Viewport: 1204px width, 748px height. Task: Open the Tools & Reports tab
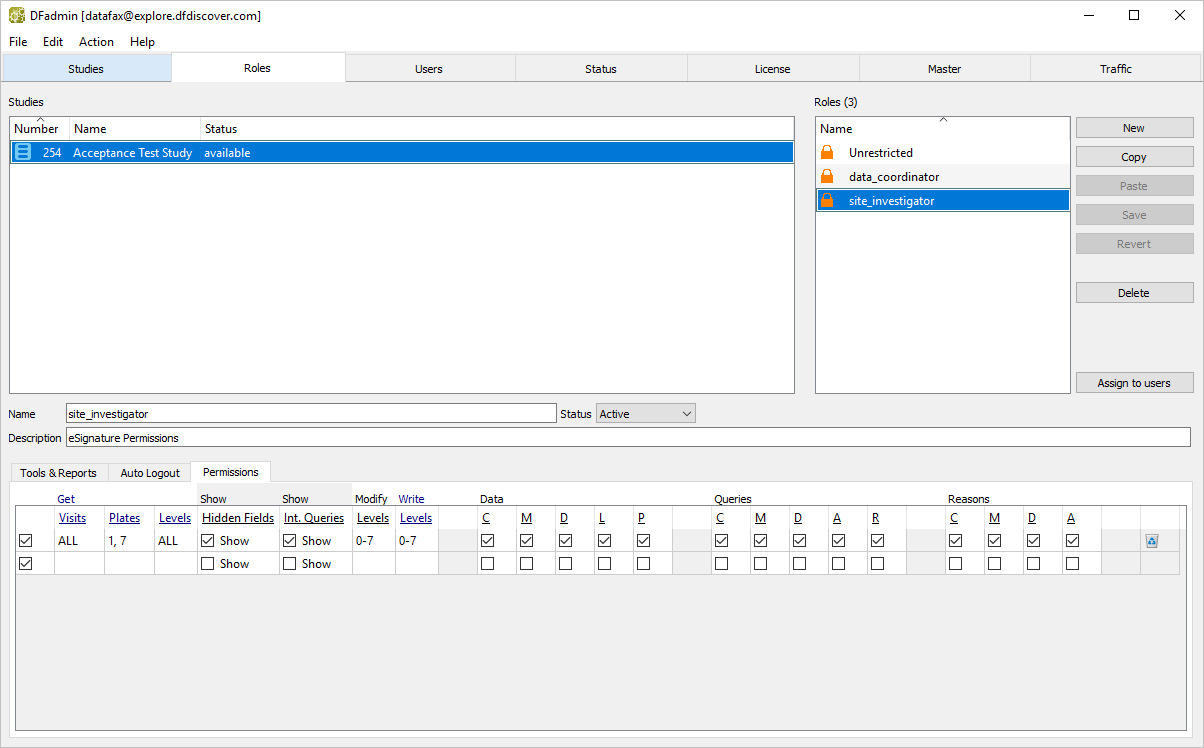[x=58, y=473]
